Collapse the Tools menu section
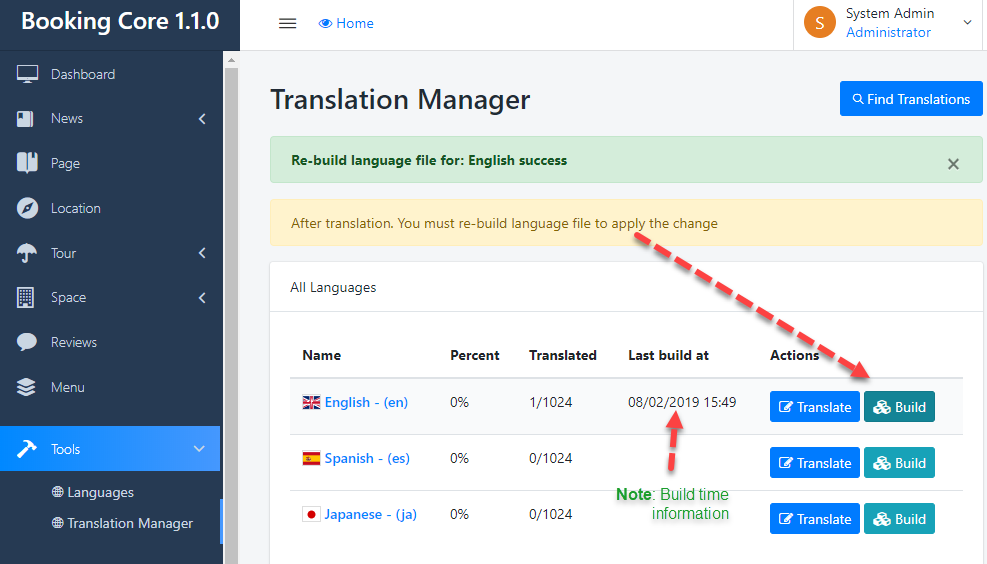Viewport: 987px width, 564px height. pyautogui.click(x=198, y=449)
